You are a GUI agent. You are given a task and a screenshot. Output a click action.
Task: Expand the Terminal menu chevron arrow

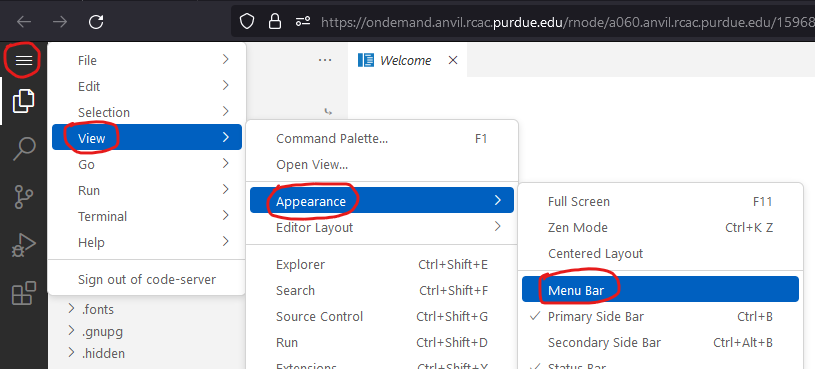226,215
